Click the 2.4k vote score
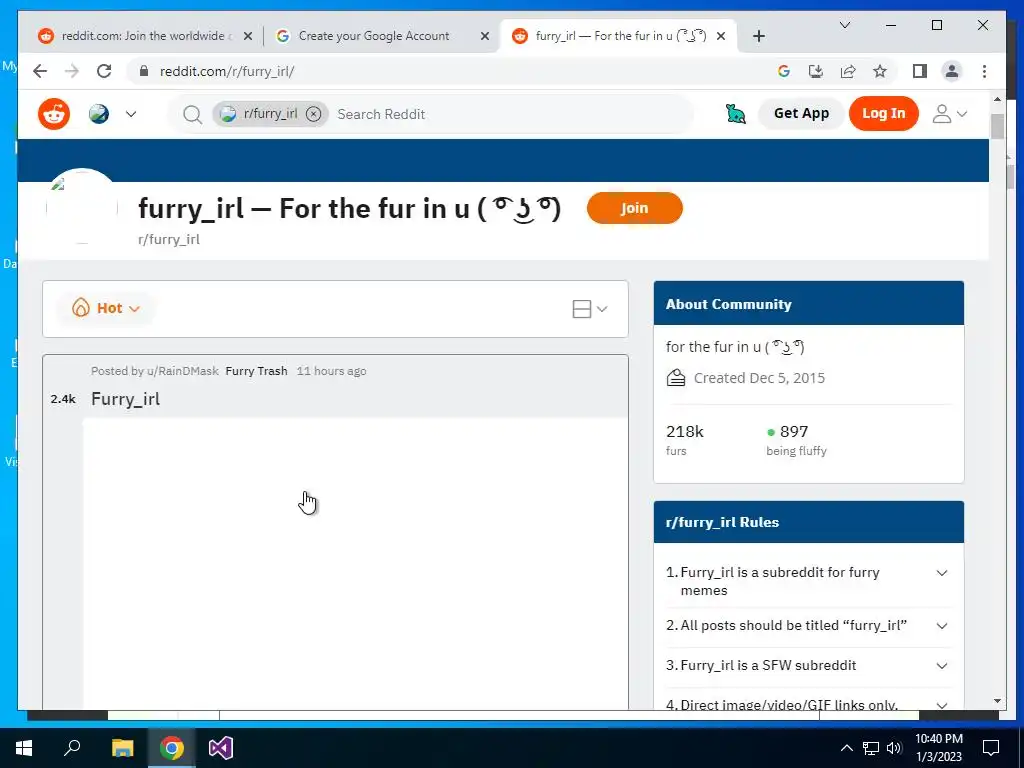Image resolution: width=1024 pixels, height=768 pixels. [63, 399]
